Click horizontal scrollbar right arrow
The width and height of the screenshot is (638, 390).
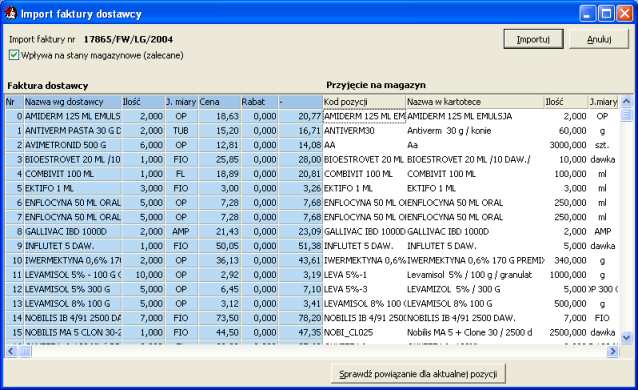(x=612, y=351)
